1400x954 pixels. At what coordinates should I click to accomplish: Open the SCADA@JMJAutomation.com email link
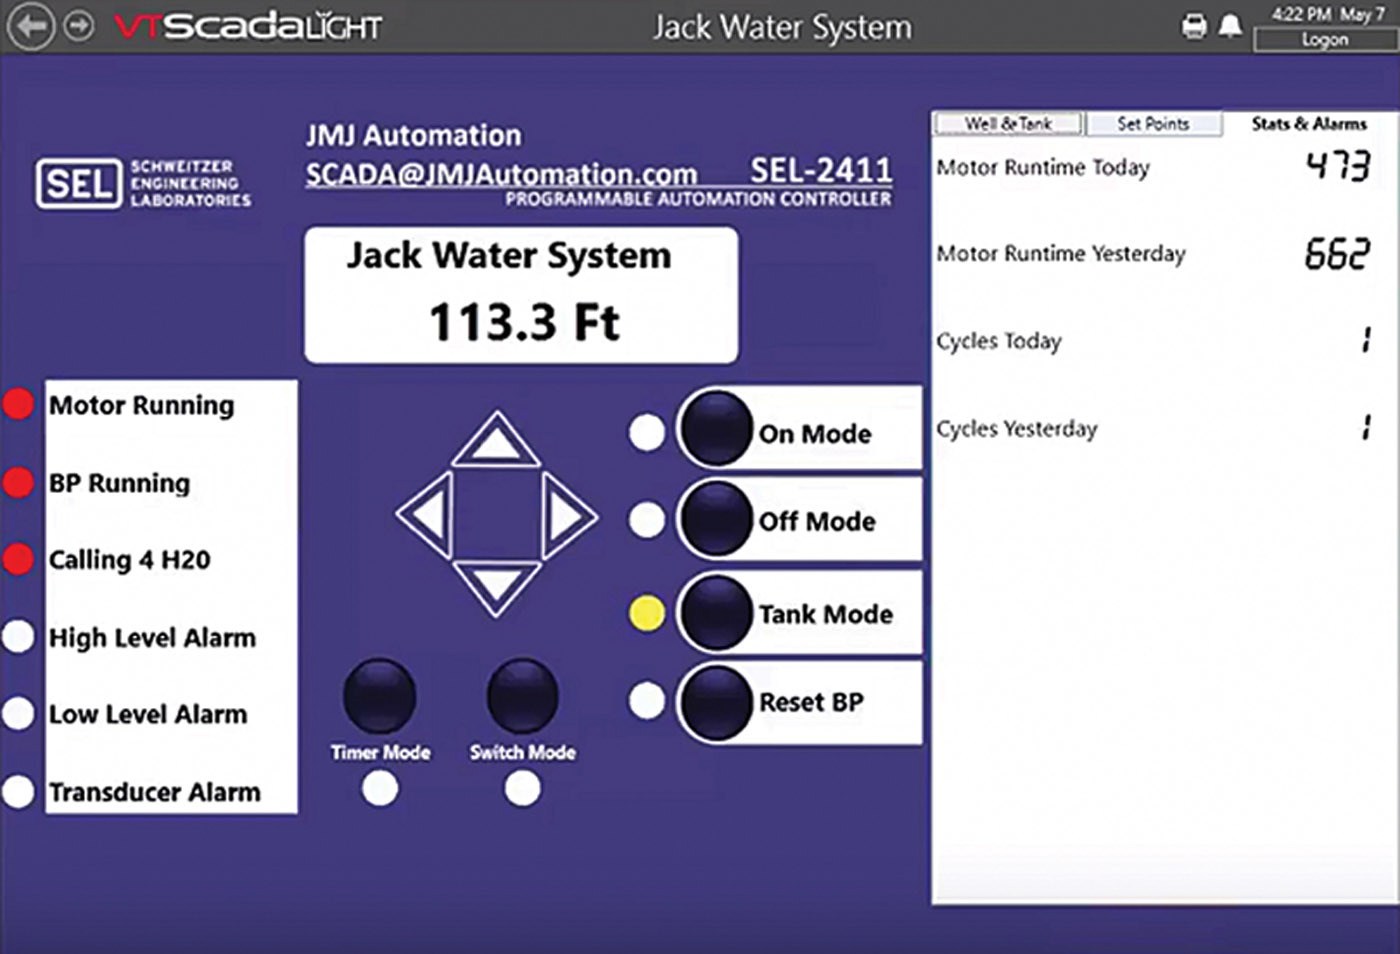point(501,175)
